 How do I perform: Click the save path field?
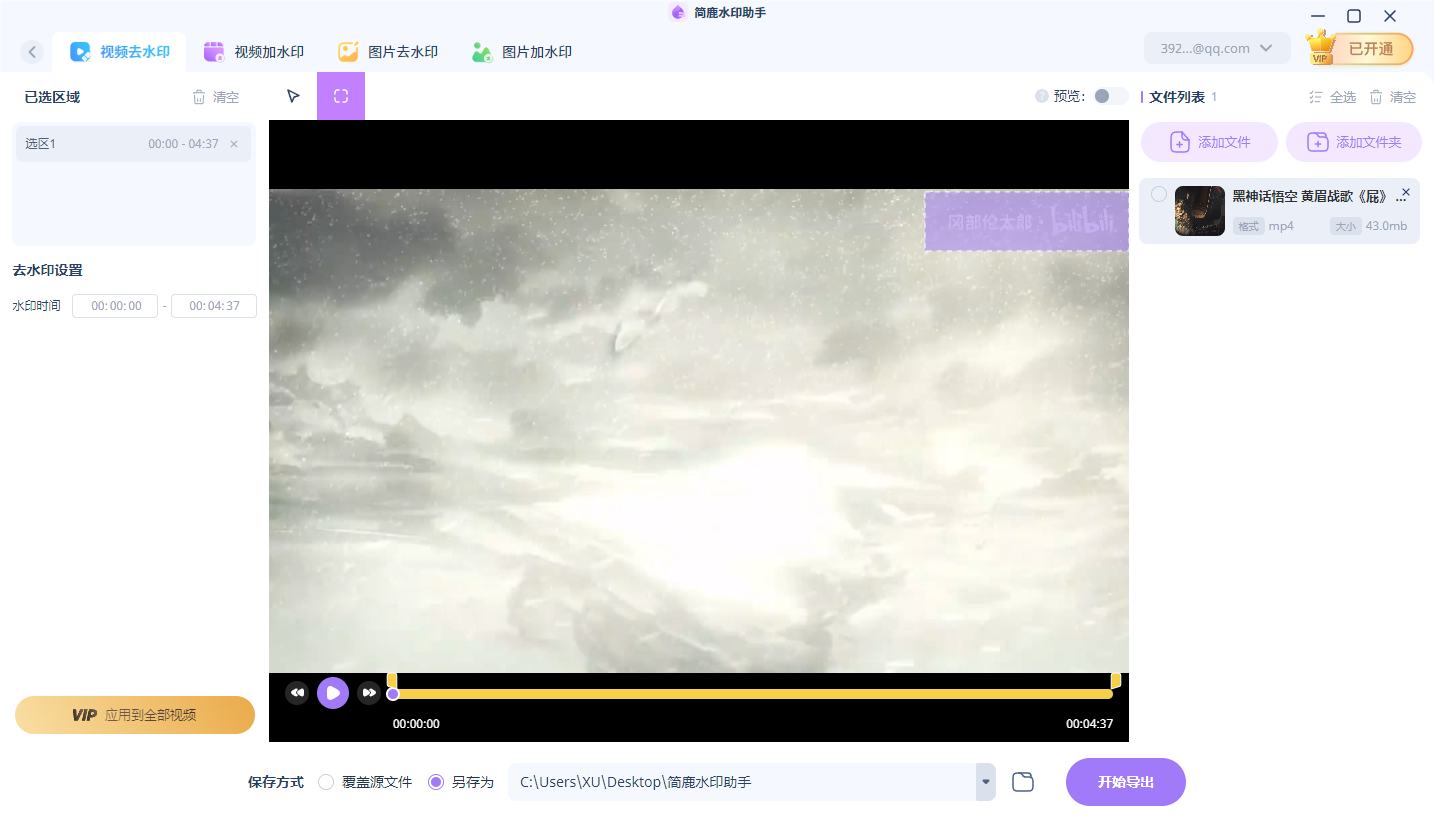(742, 782)
